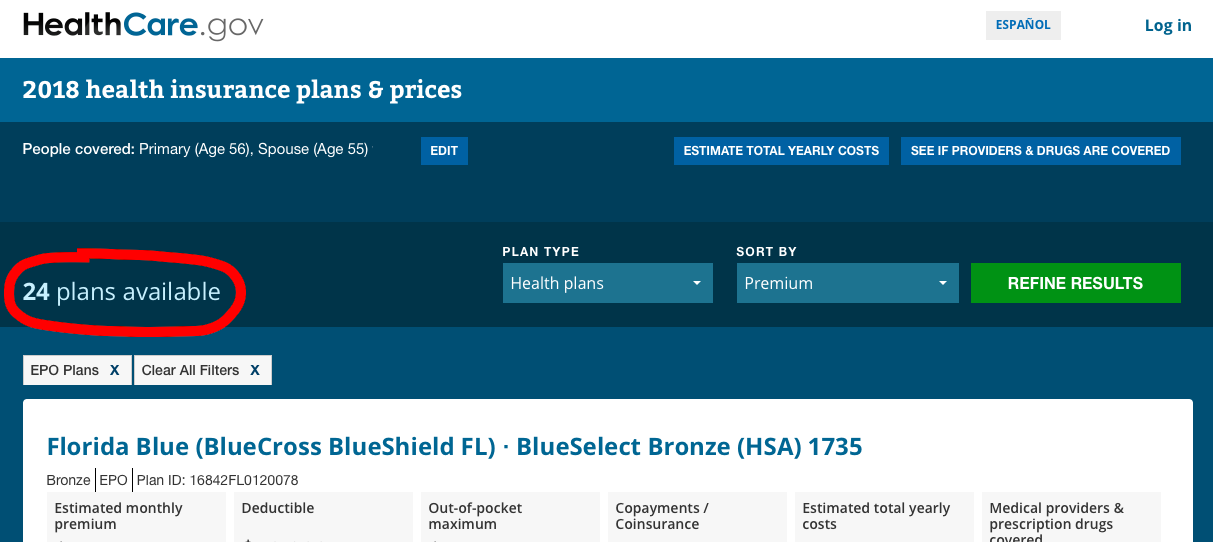Open the Sort By Premium dropdown
This screenshot has width=1213, height=542.
847,283
